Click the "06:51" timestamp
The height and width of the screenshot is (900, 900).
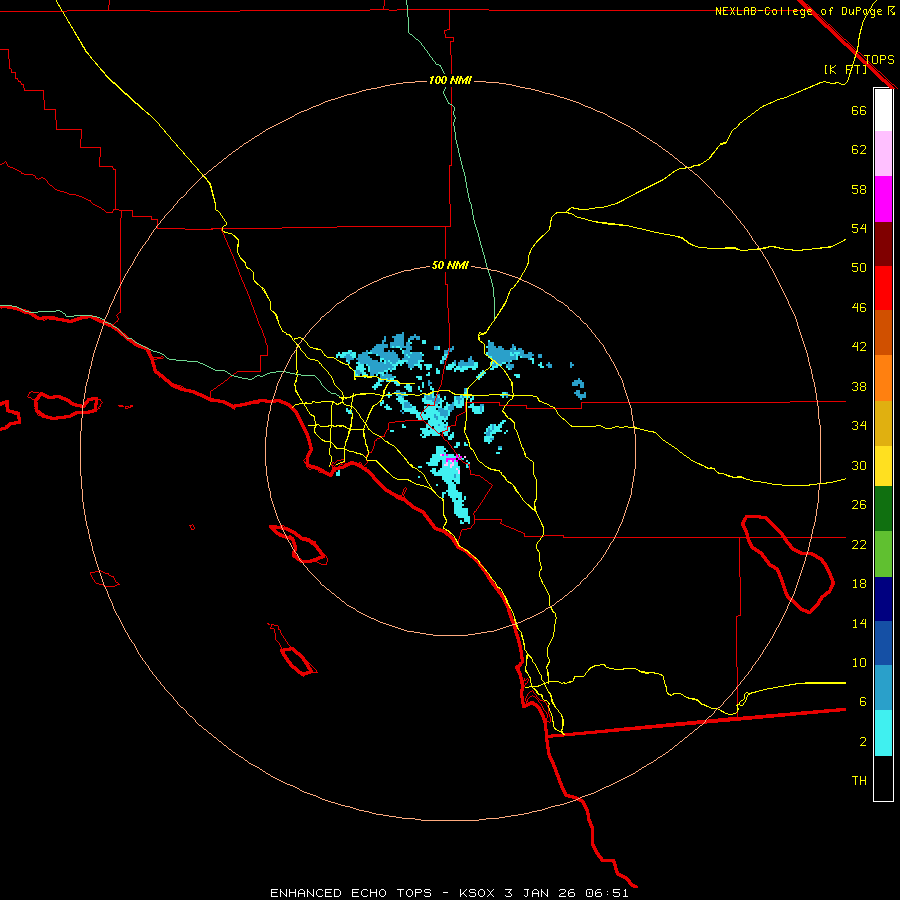coord(607,893)
